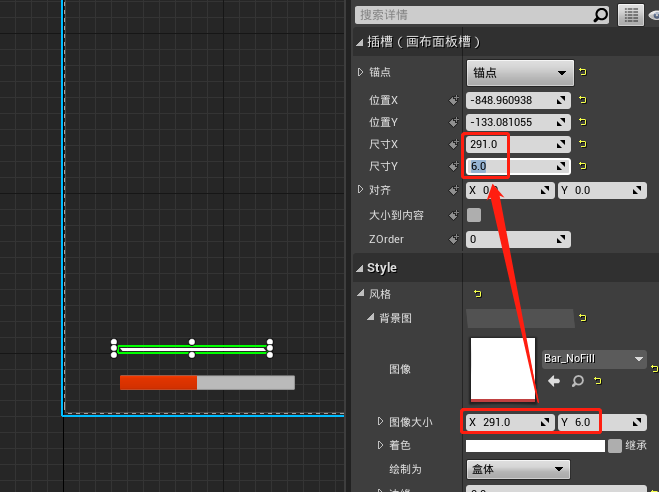The image size is (659, 492).
Task: Reset 尺寸X to its default value
Action: (x=583, y=144)
